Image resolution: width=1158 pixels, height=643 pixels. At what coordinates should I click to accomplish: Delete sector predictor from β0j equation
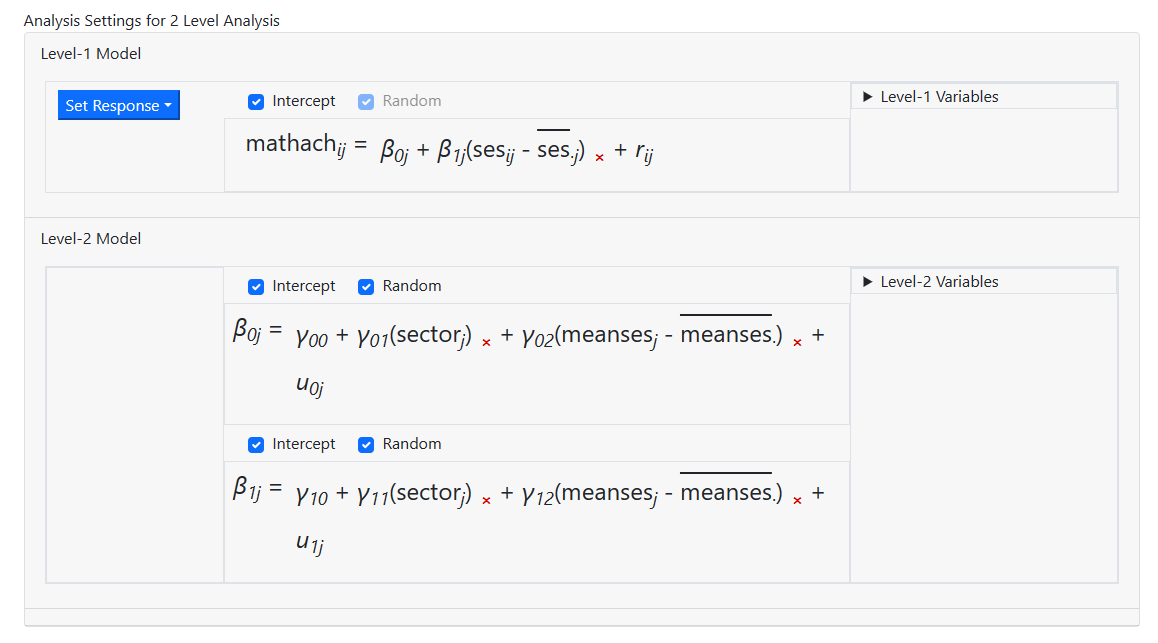point(487,343)
